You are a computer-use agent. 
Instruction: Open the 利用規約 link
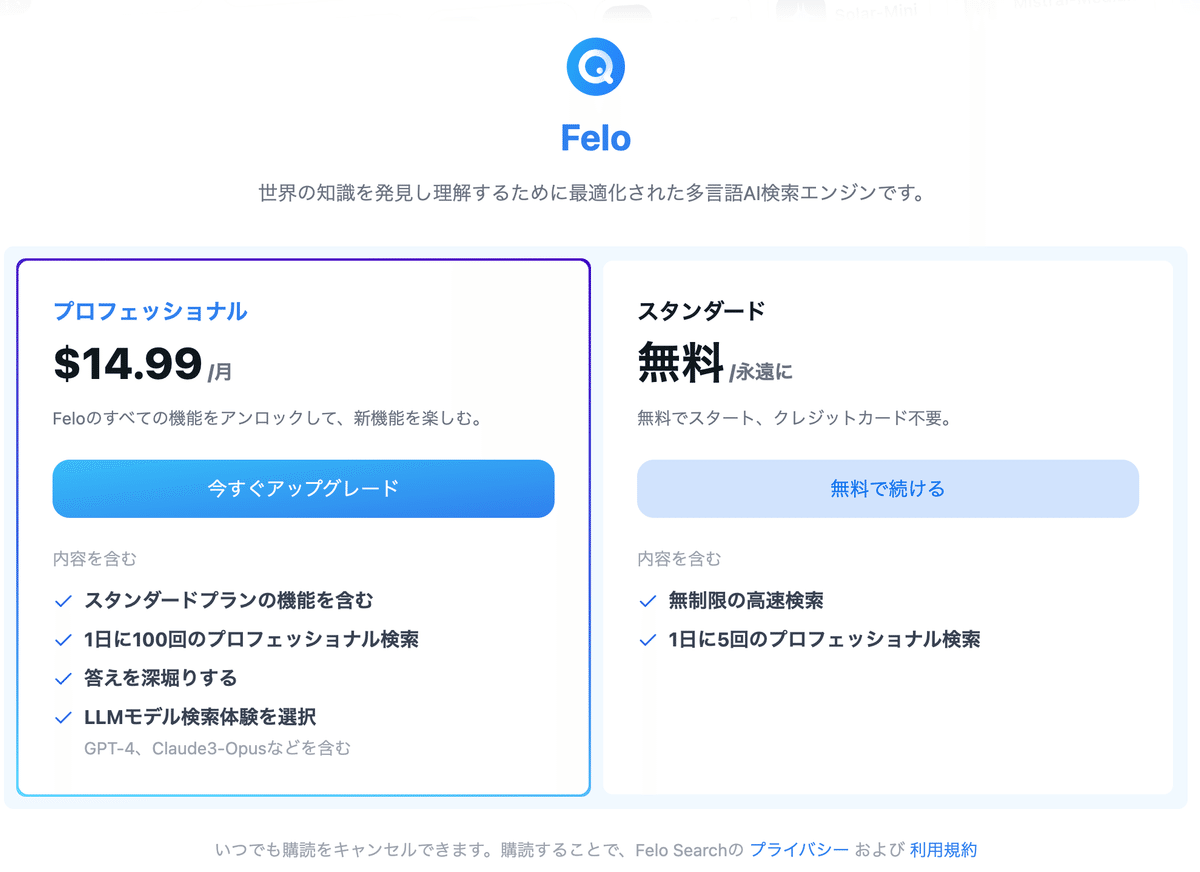pos(944,849)
